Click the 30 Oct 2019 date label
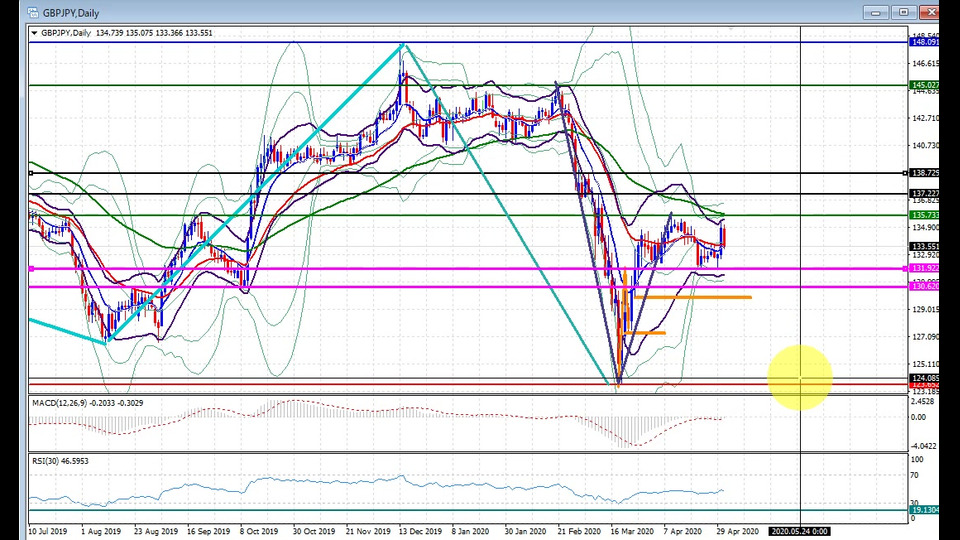Screen dimensions: 960x540 [313, 531]
